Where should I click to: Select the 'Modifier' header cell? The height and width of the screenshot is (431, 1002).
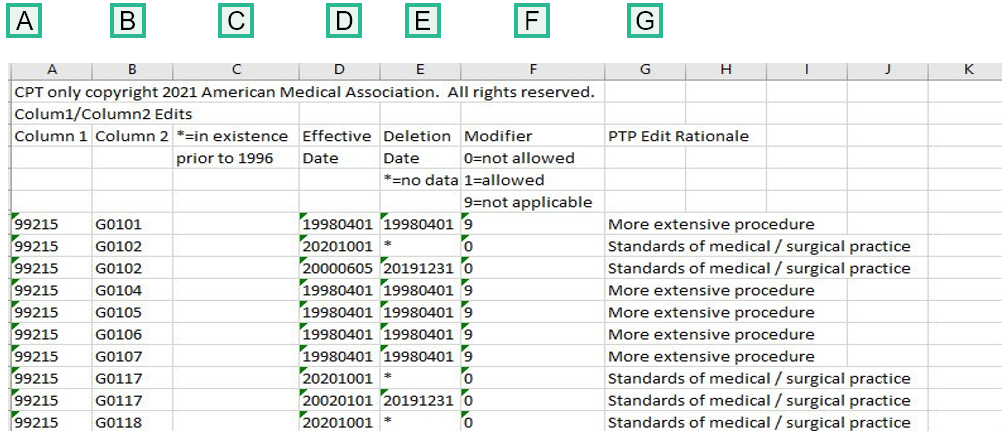point(498,136)
